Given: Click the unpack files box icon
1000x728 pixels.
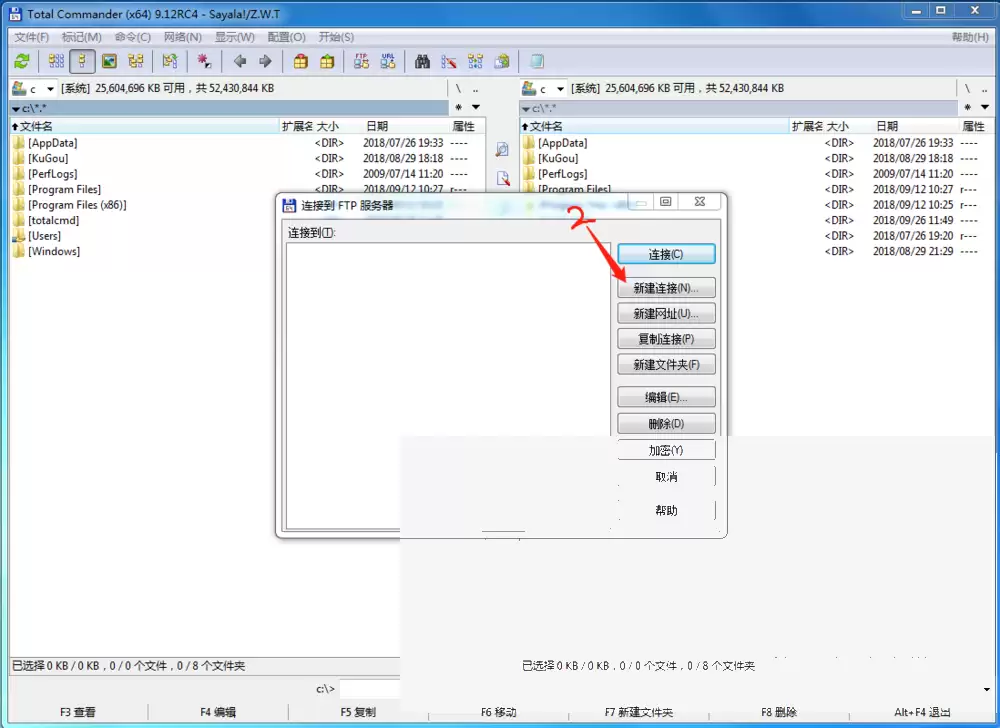Looking at the screenshot, I should [327, 61].
